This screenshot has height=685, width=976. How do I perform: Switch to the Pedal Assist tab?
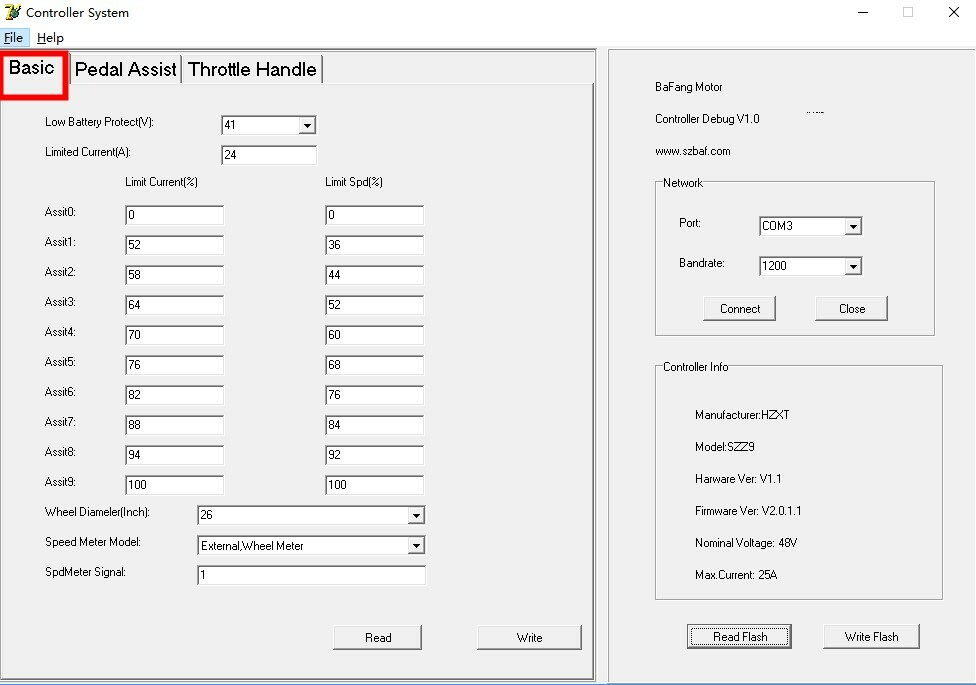point(126,69)
